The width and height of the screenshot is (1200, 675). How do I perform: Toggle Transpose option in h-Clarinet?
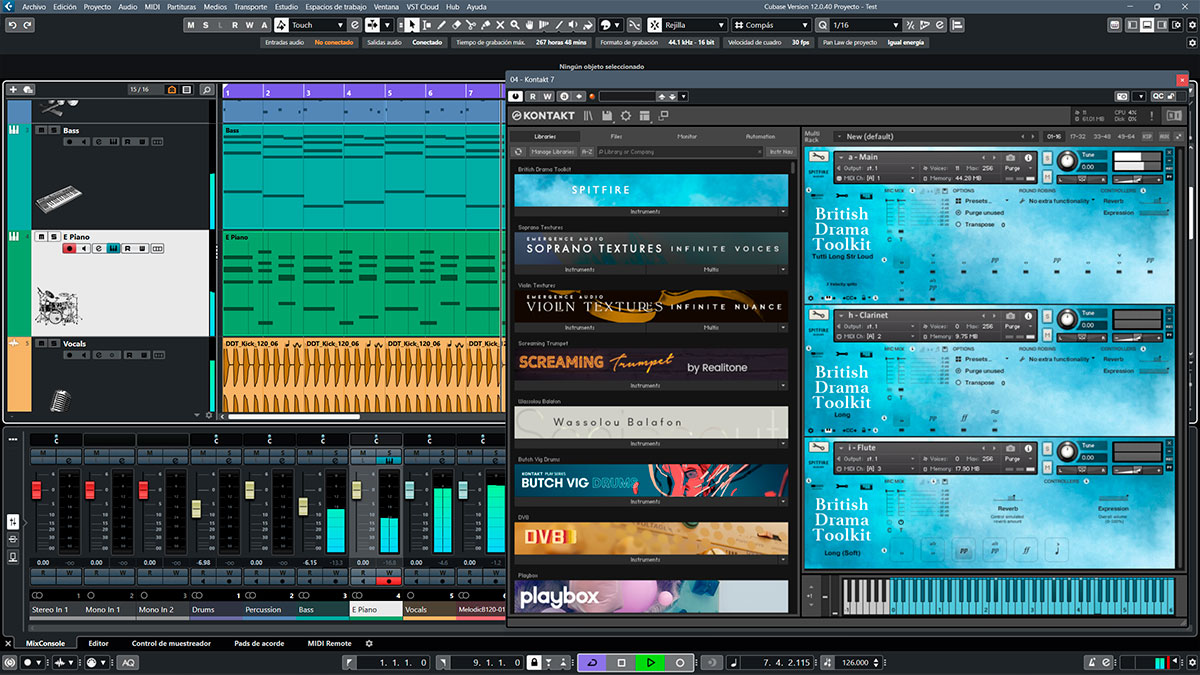point(959,382)
